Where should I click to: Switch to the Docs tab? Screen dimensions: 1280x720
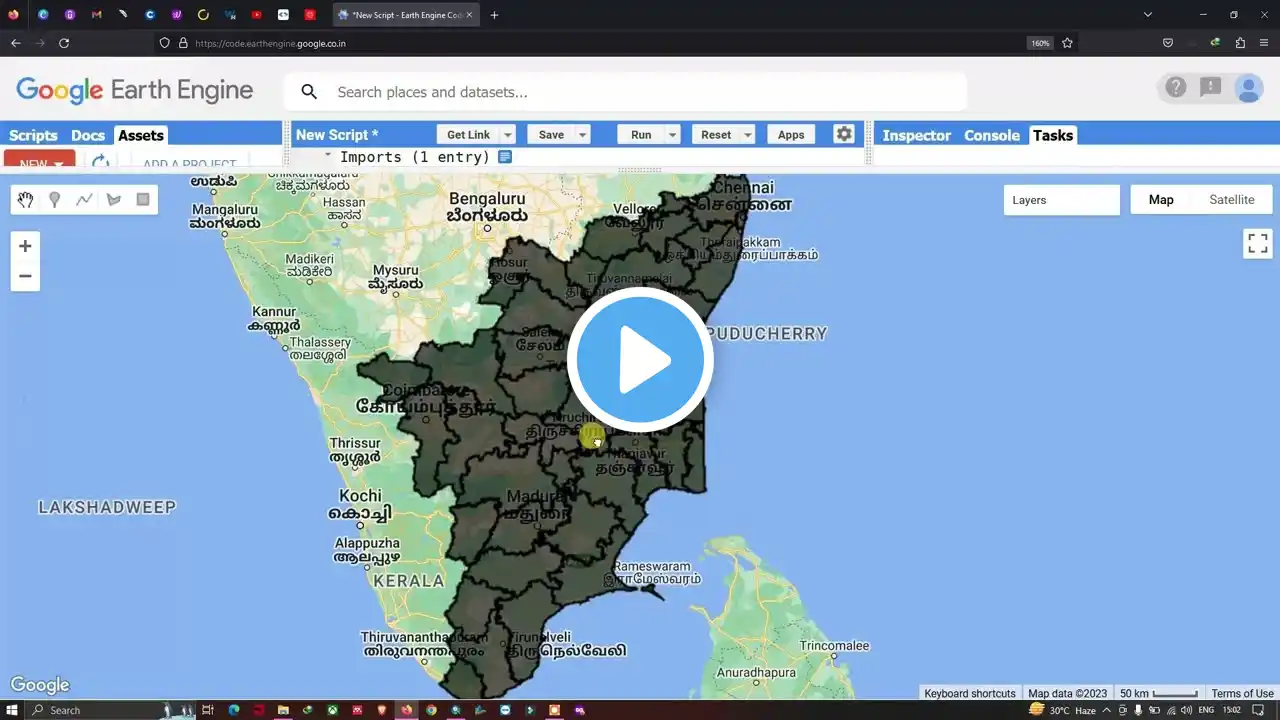(88, 135)
